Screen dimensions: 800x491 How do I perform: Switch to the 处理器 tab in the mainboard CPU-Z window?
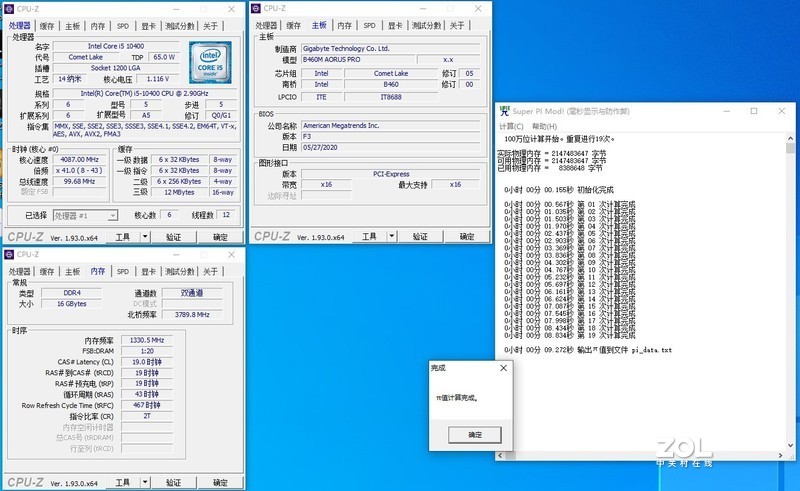pos(266,26)
